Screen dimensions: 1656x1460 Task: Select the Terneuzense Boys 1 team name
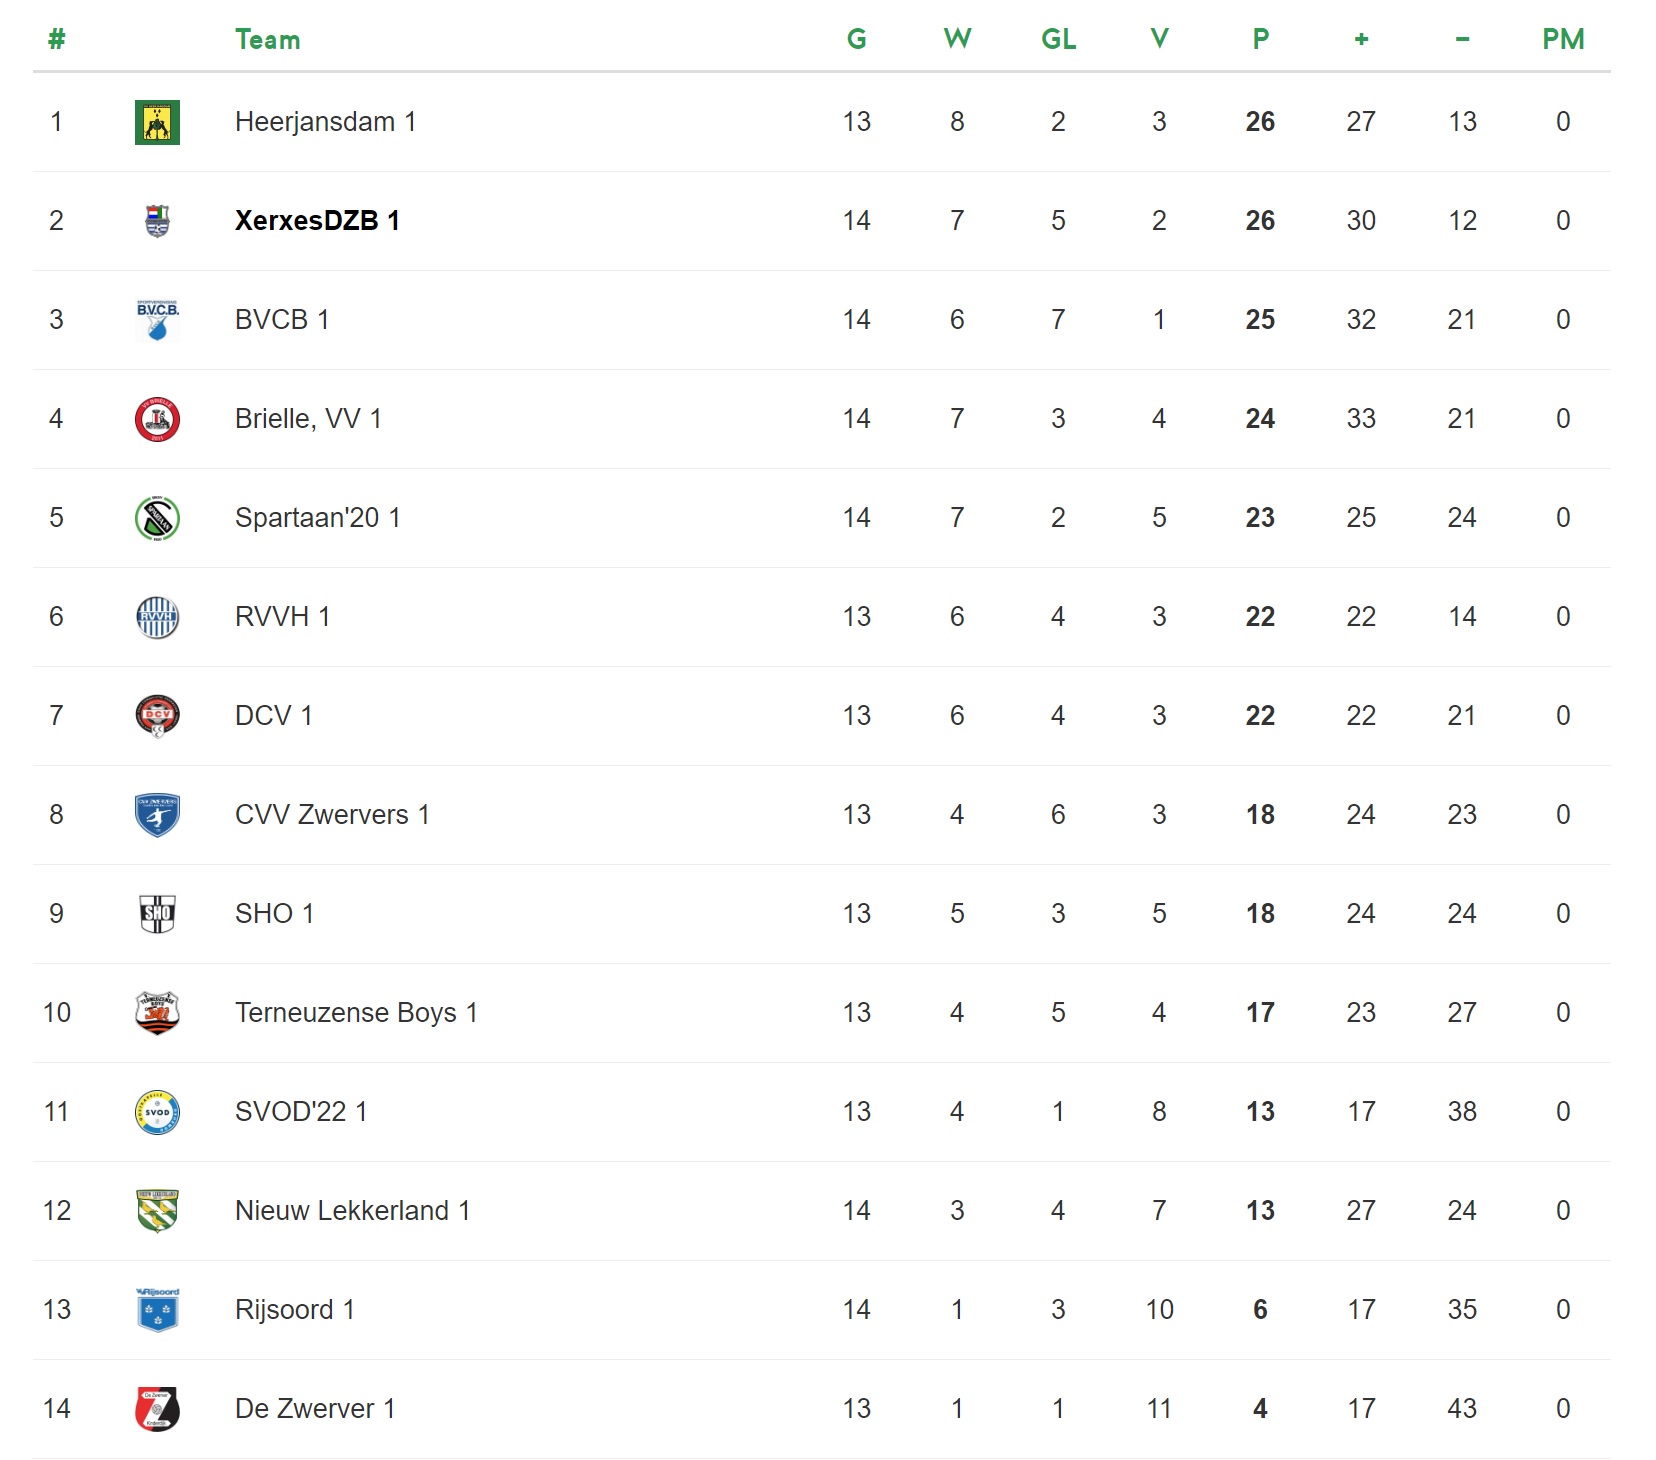pyautogui.click(x=356, y=1013)
